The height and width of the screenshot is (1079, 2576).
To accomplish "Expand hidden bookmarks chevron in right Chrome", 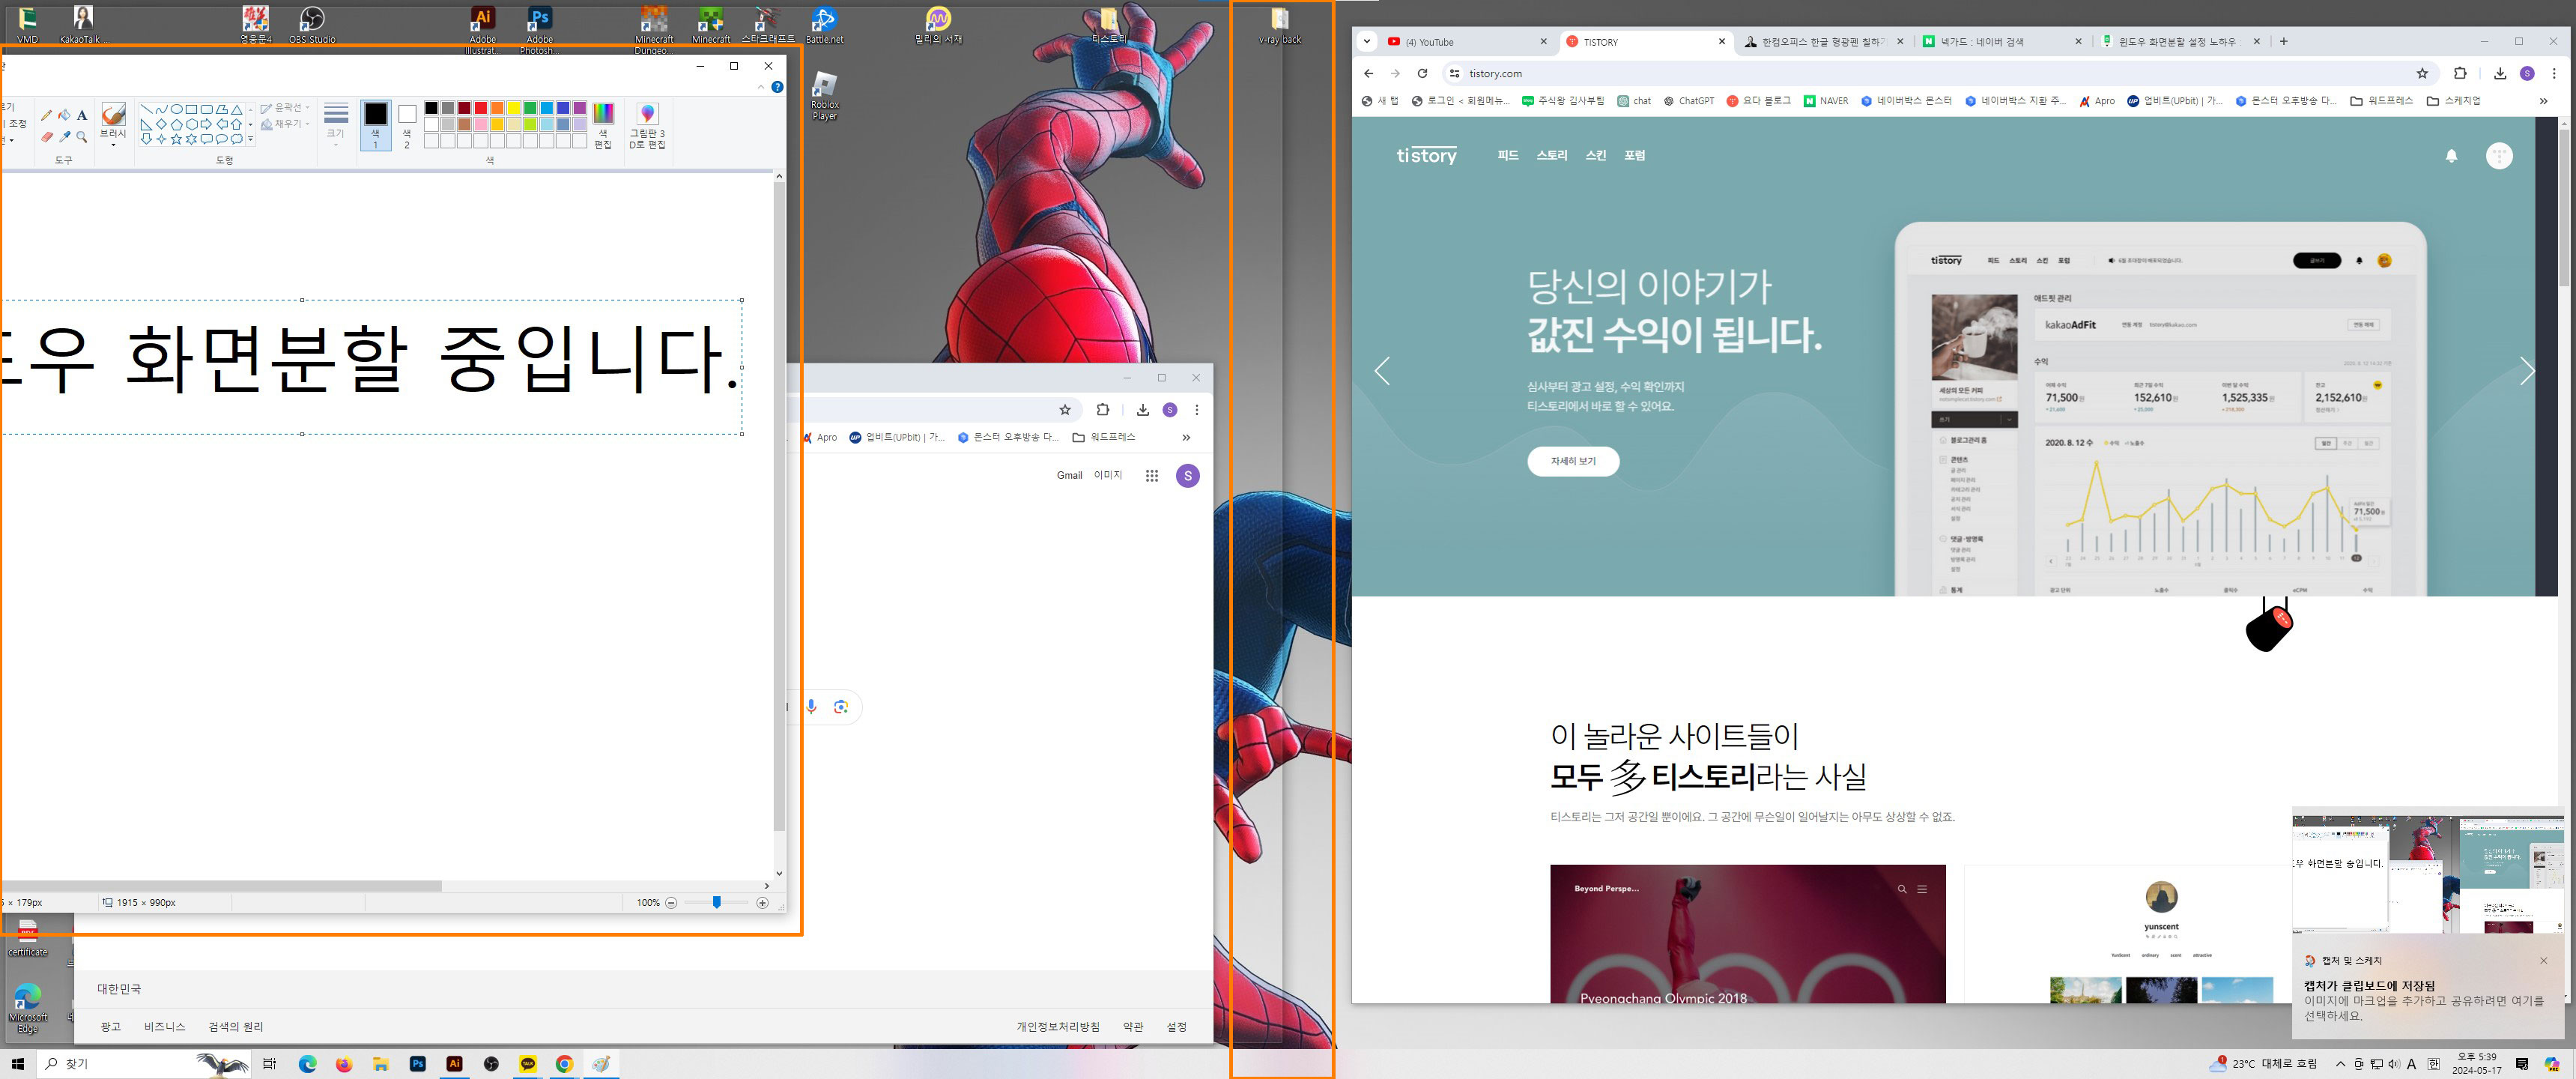I will point(2543,101).
